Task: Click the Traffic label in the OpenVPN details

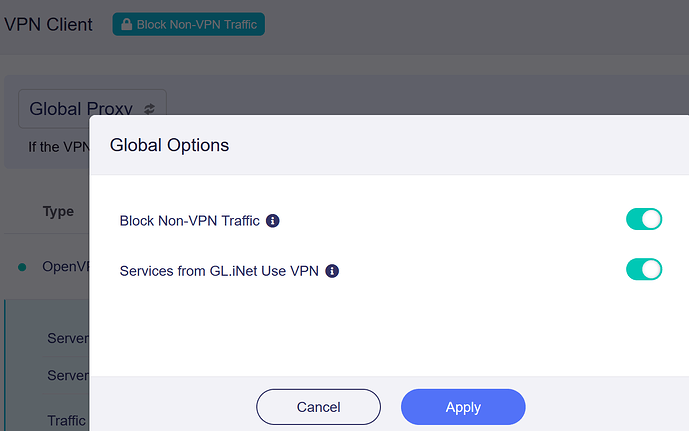Action: pyautogui.click(x=68, y=420)
